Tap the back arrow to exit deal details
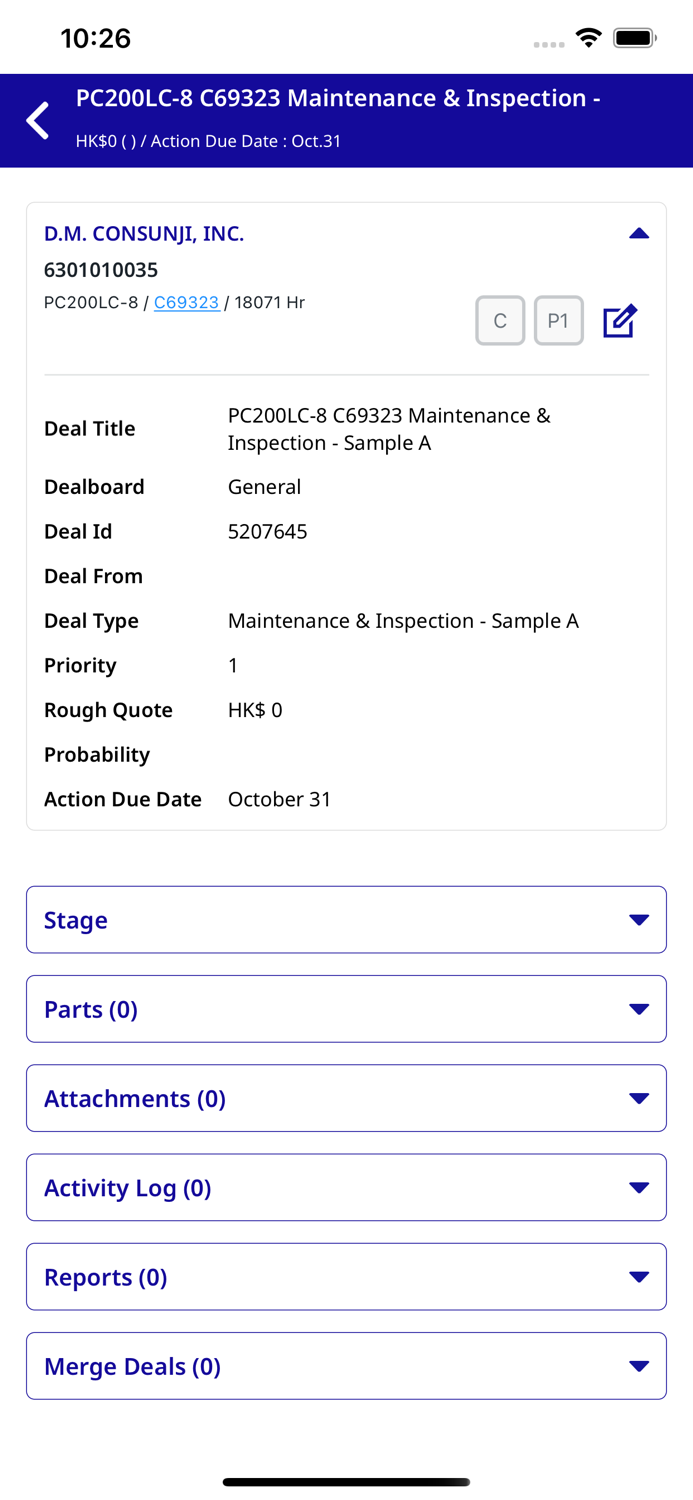 [37, 120]
